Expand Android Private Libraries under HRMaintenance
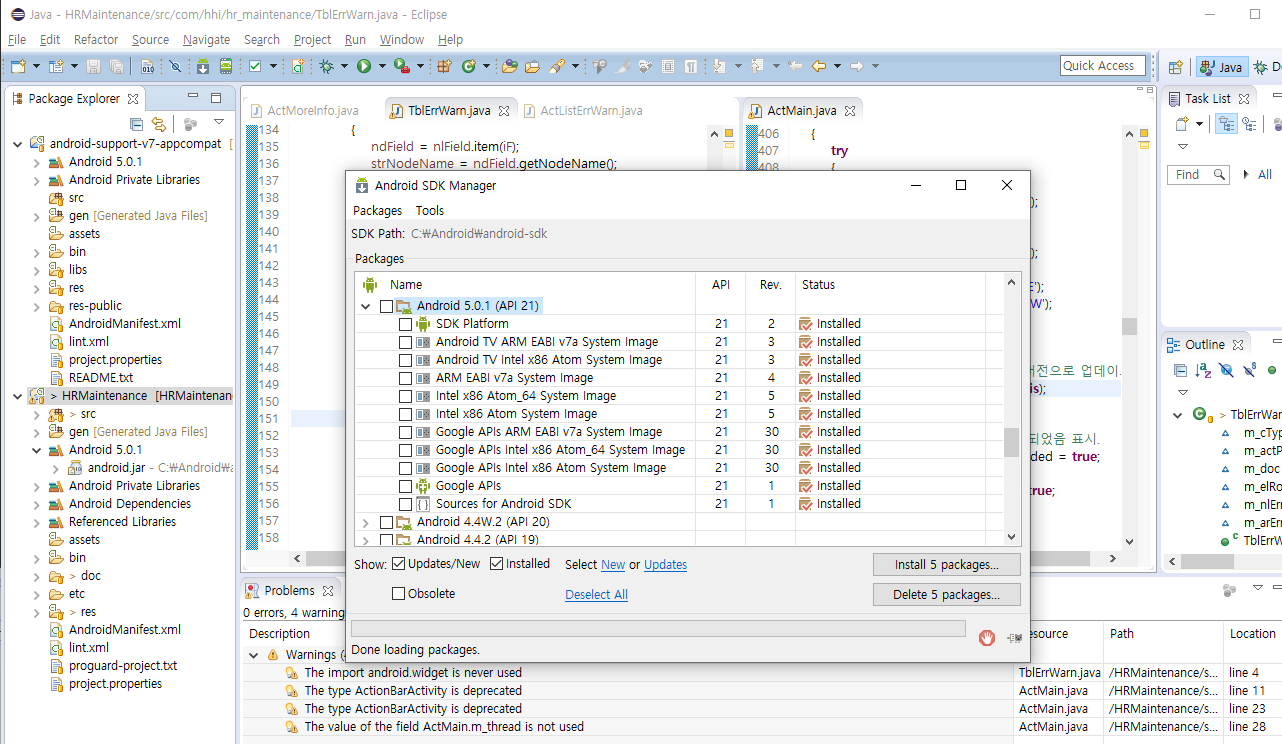 coord(36,486)
